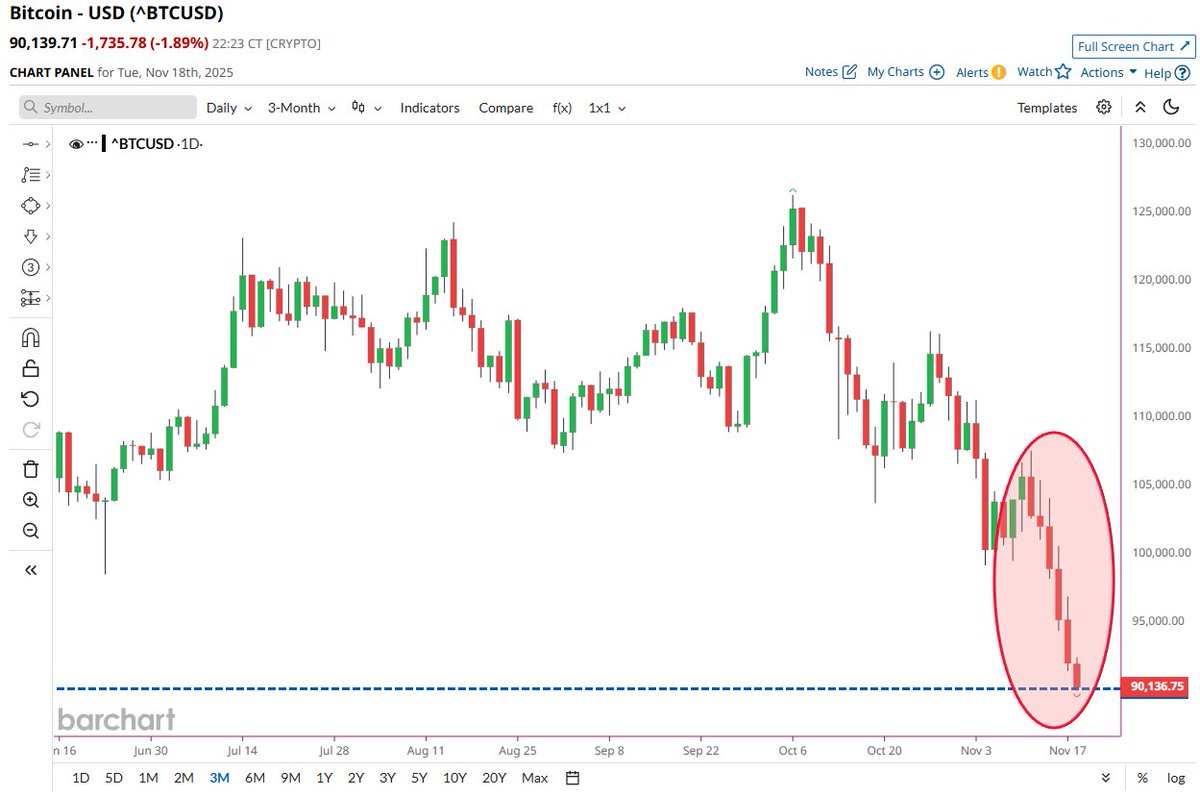The width and height of the screenshot is (1200, 796).
Task: Switch to dark mode moon icon
Action: [x=1172, y=107]
